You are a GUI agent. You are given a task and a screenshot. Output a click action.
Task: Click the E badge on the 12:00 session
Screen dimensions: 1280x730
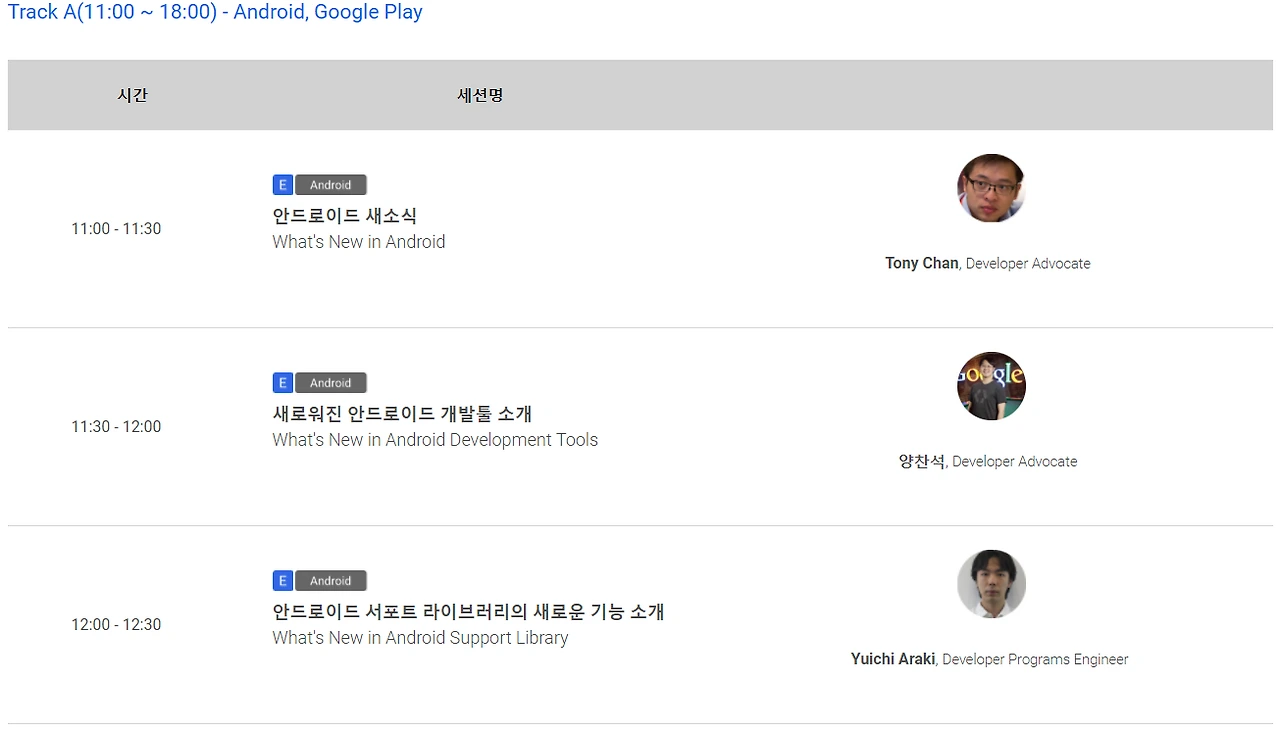coord(282,580)
